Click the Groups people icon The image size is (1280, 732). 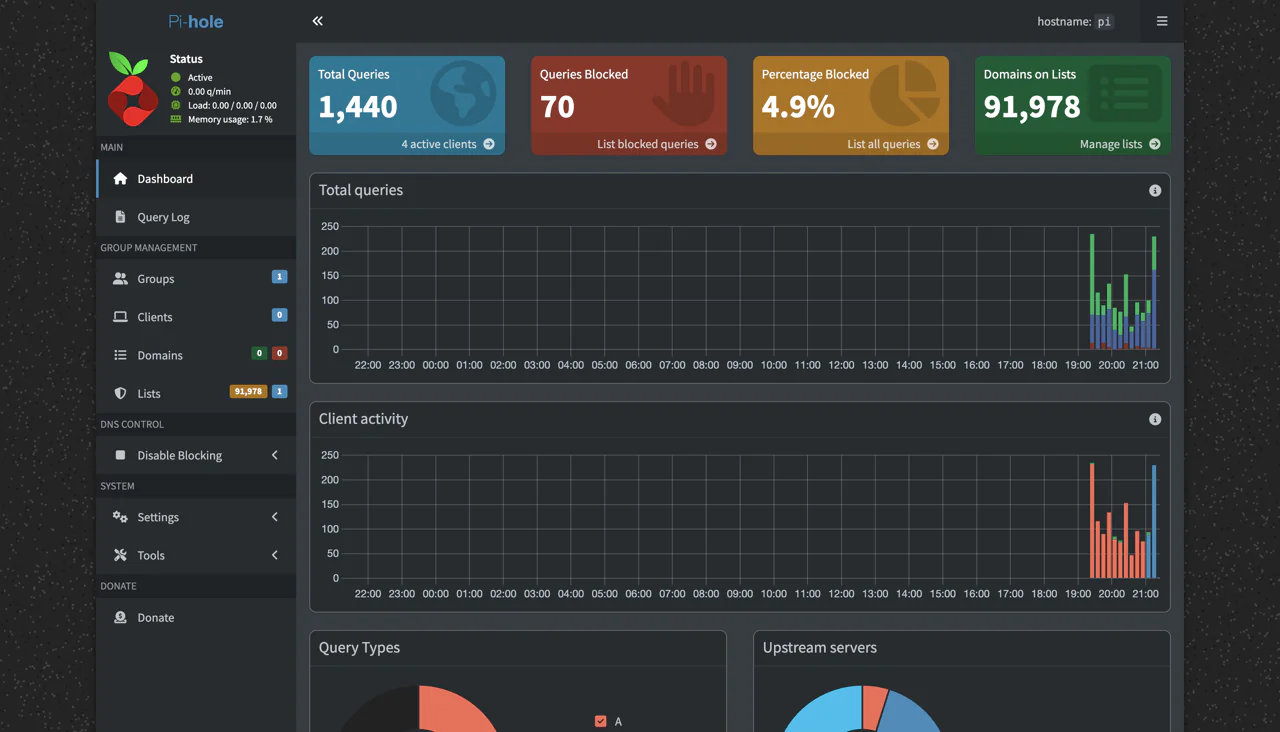[x=120, y=279]
